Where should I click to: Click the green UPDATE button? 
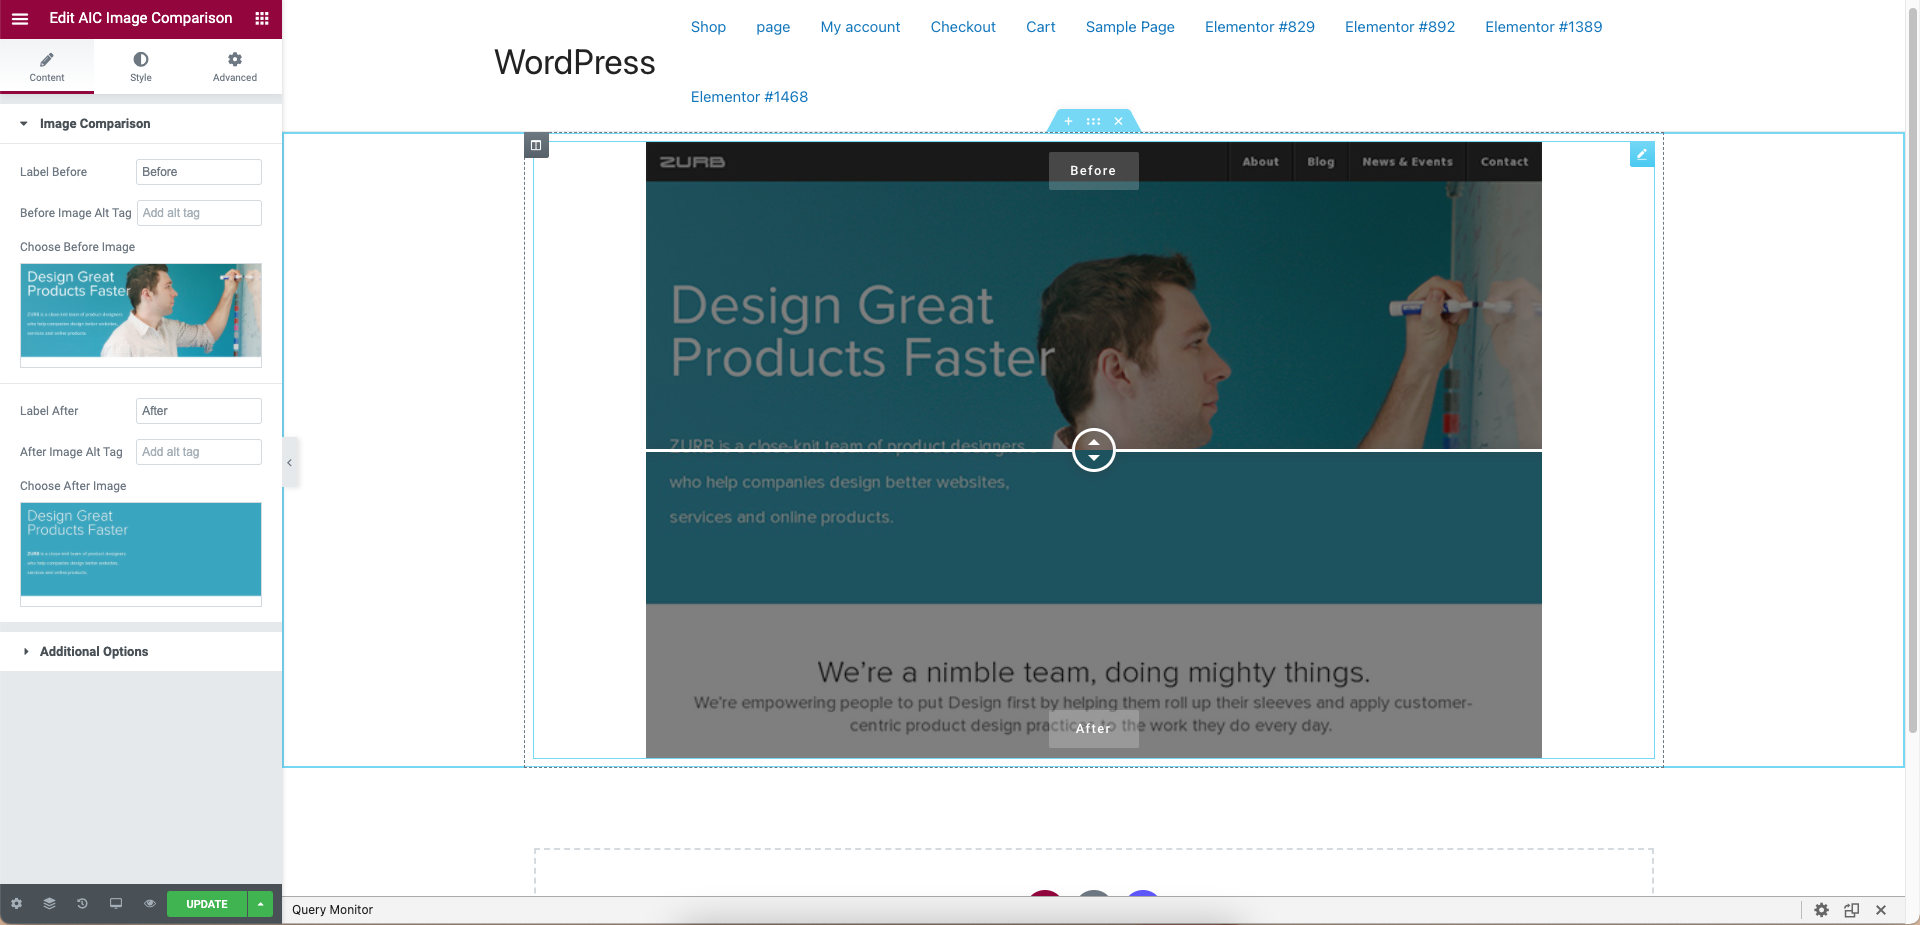pos(207,904)
